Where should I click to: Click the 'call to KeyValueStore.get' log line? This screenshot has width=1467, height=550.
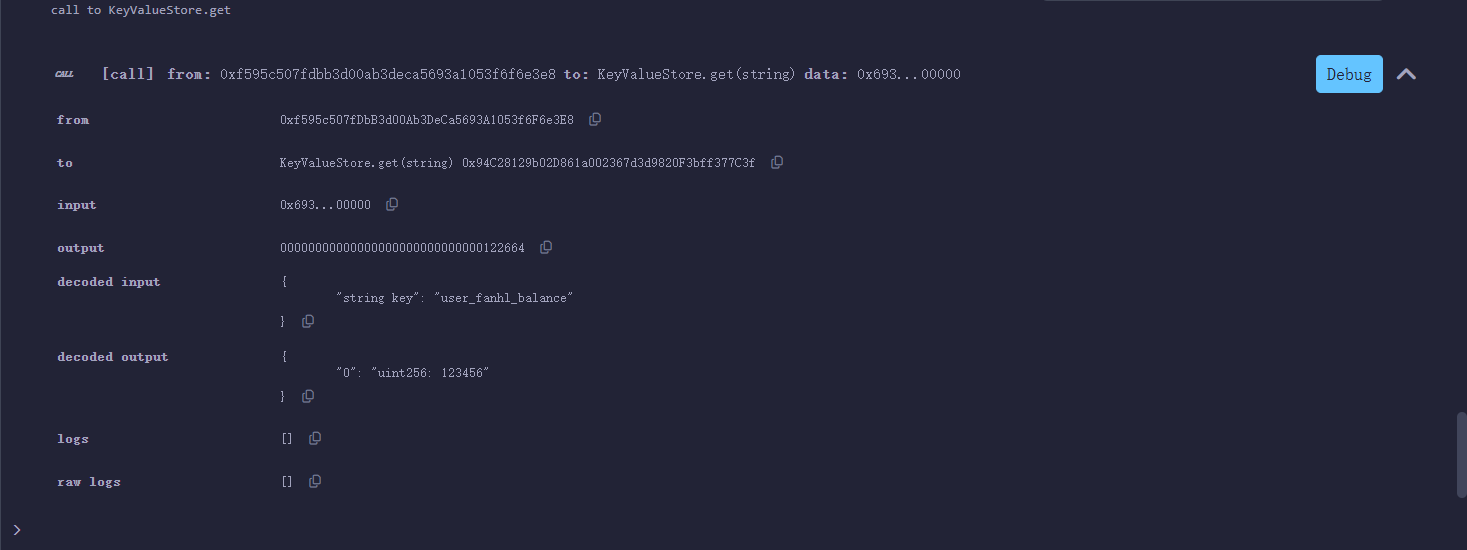pos(141,10)
